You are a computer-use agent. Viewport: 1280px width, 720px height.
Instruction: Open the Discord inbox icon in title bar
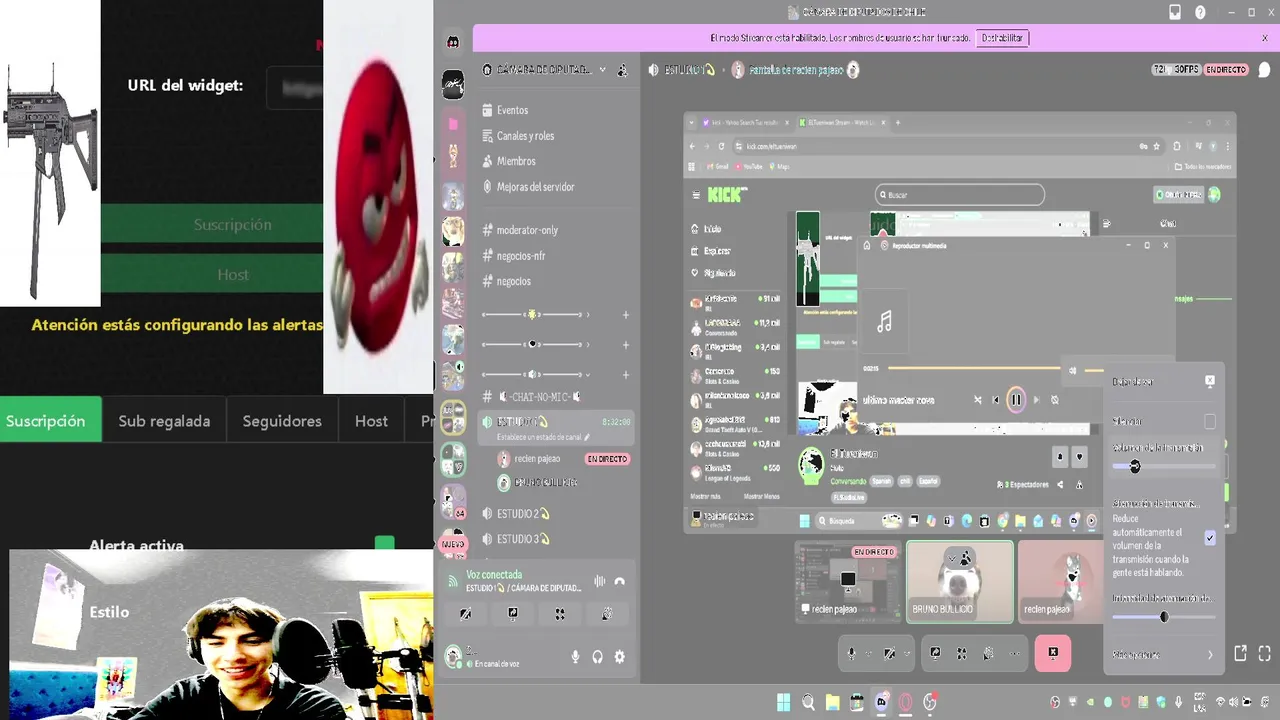click(1175, 12)
